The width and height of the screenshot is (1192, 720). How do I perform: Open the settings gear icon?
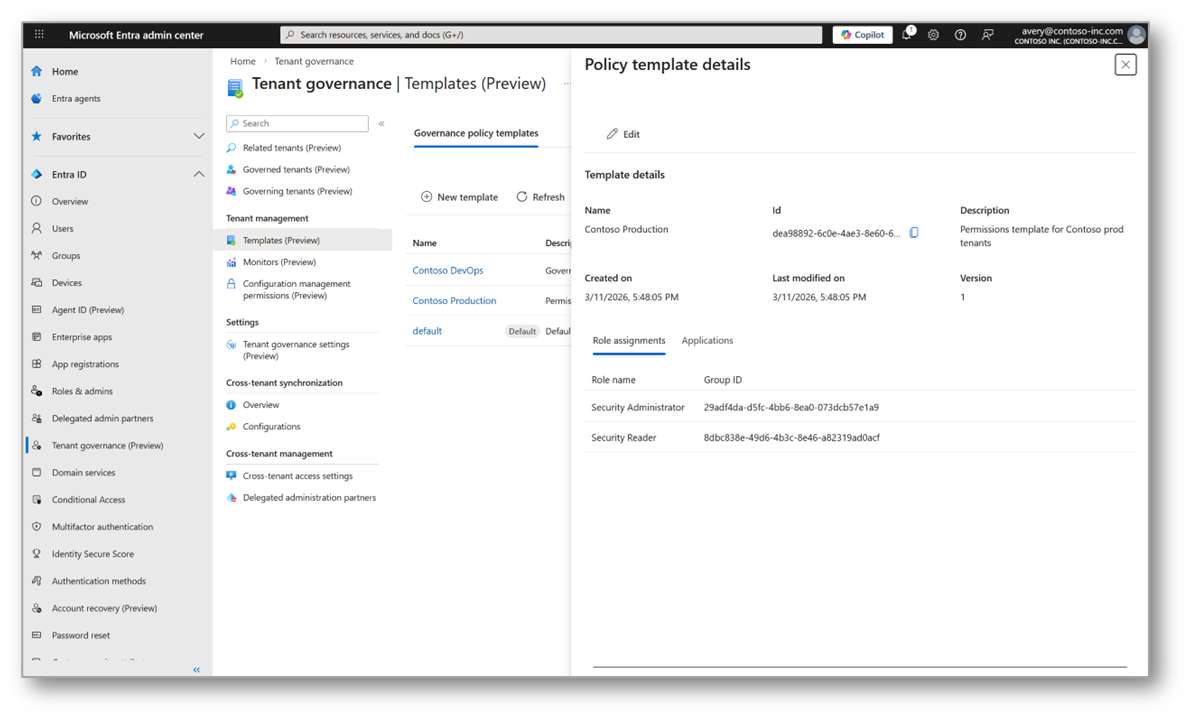click(934, 35)
